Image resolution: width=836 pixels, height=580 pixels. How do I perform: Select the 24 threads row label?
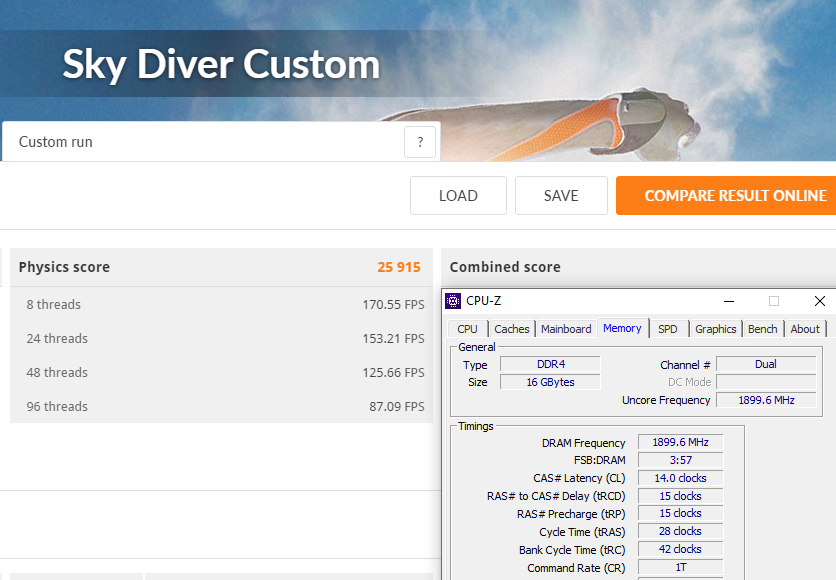tap(57, 339)
